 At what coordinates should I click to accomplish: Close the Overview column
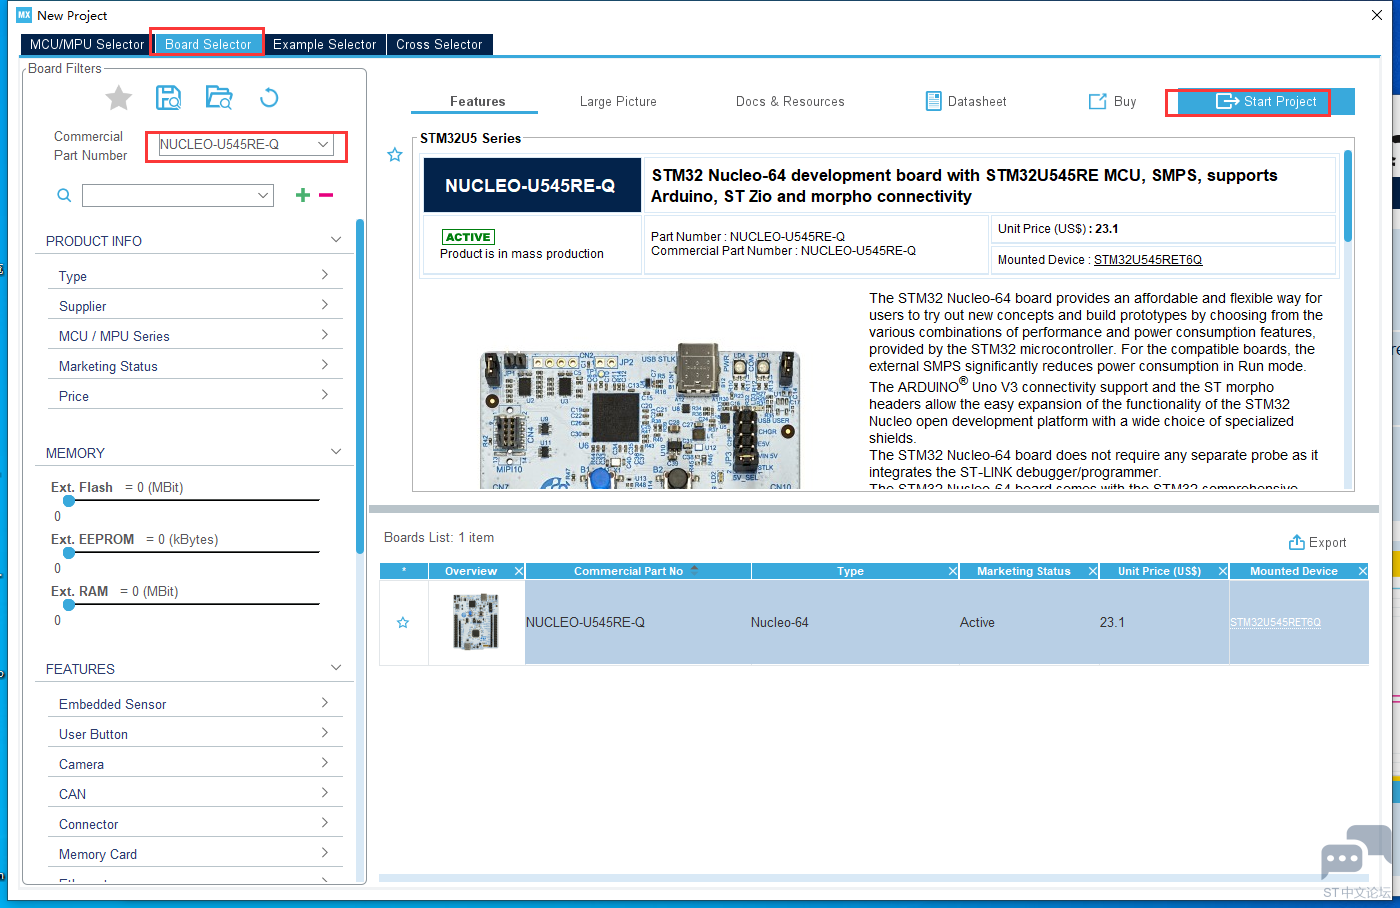click(x=519, y=571)
